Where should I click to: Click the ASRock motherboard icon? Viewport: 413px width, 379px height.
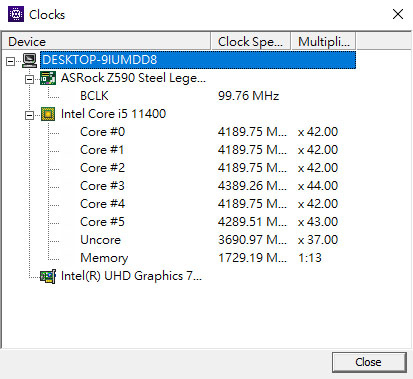click(x=48, y=78)
